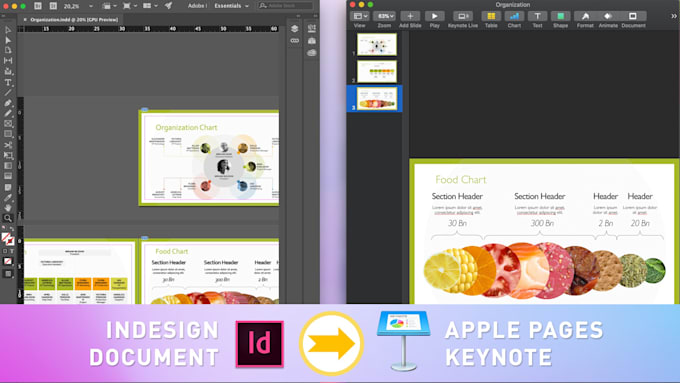Select the Eyedropper tool in InDesign

(8, 198)
